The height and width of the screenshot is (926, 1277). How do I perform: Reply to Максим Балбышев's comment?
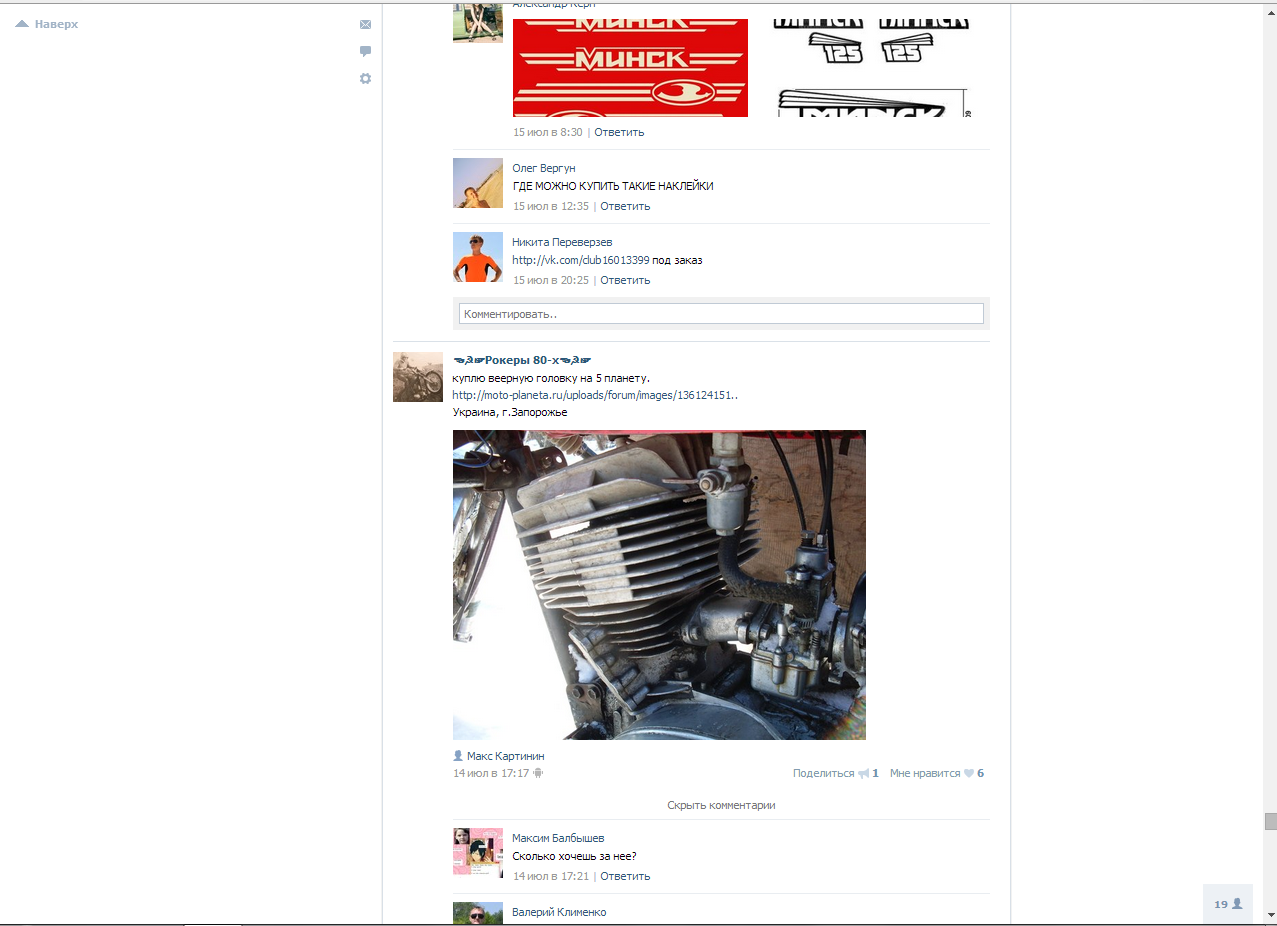(x=625, y=876)
